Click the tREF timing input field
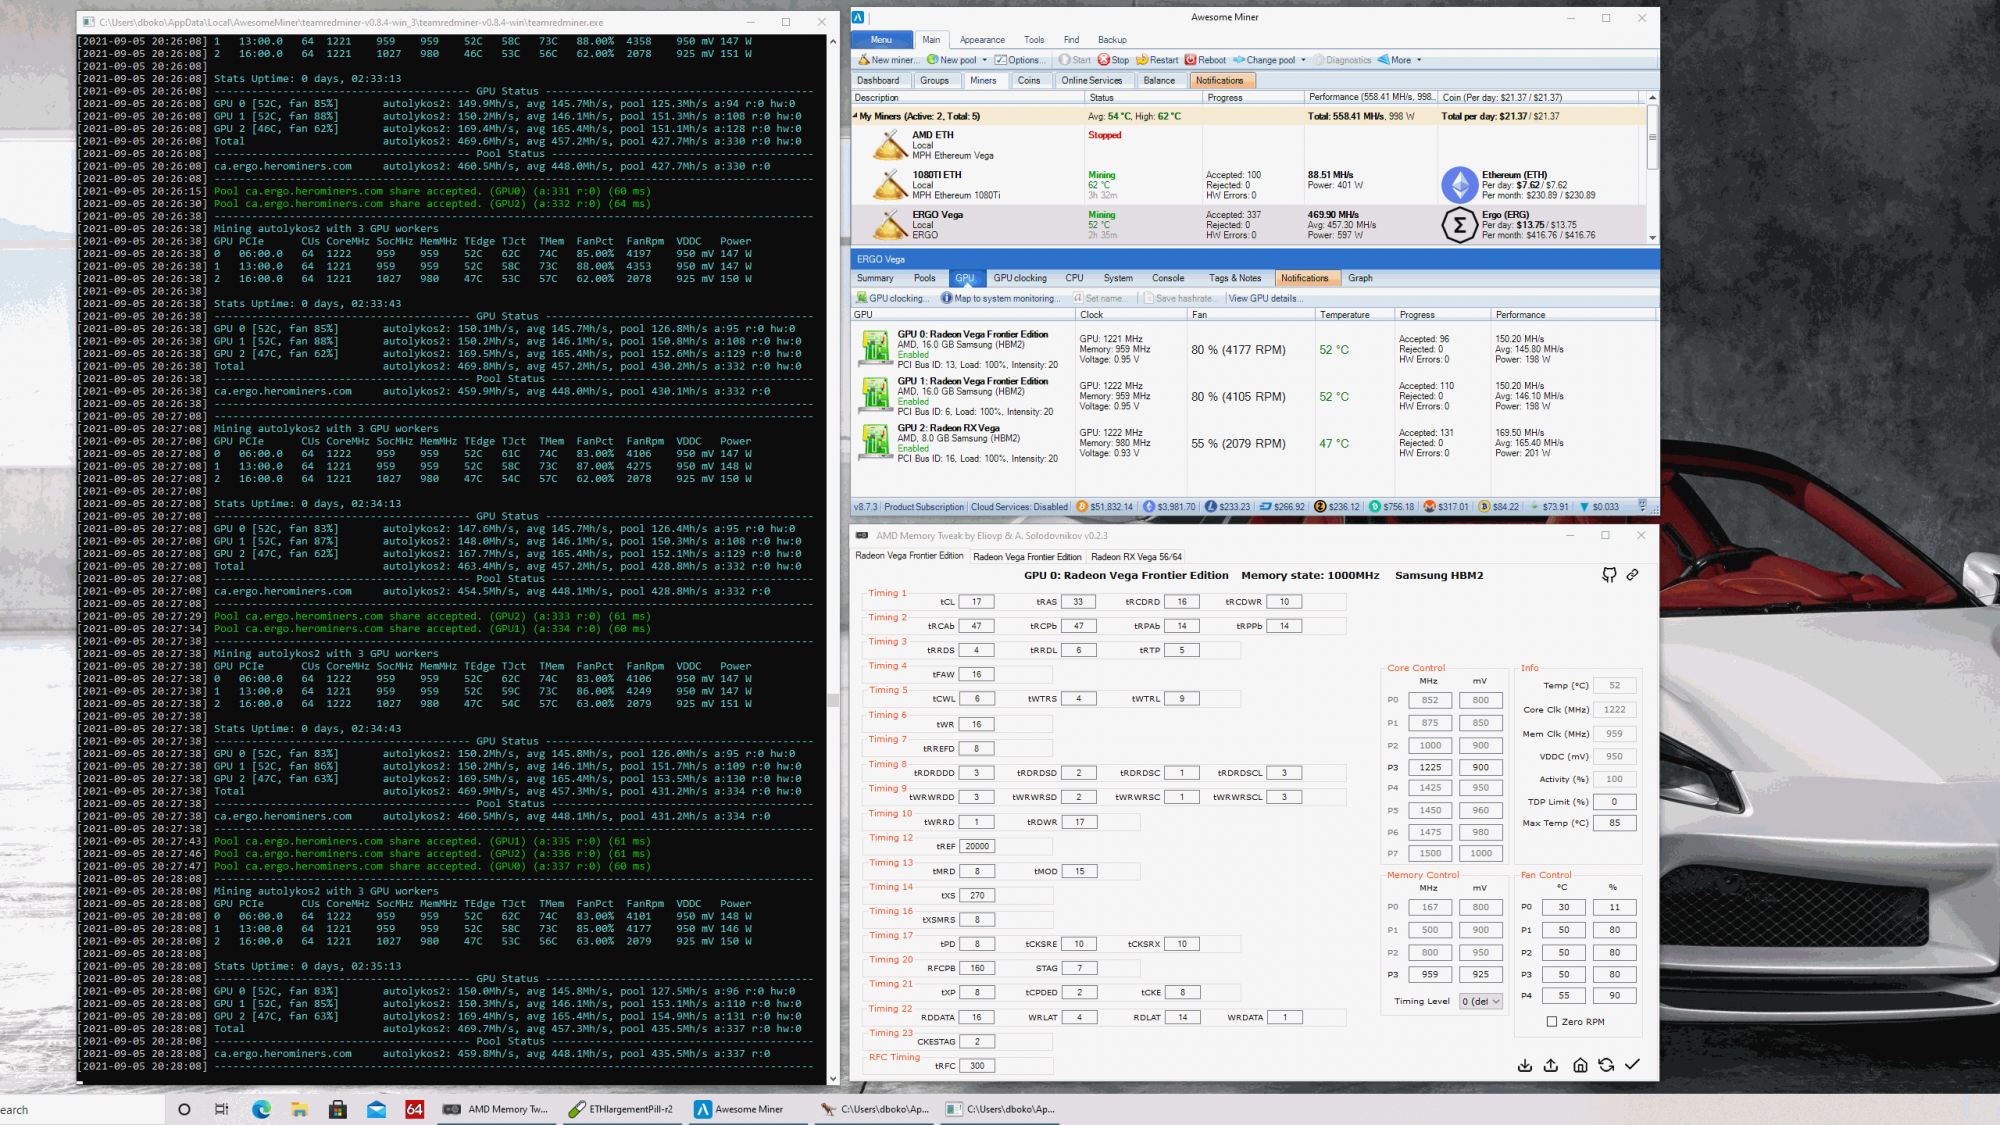Screen dimensions: 2000x1125 click(976, 846)
